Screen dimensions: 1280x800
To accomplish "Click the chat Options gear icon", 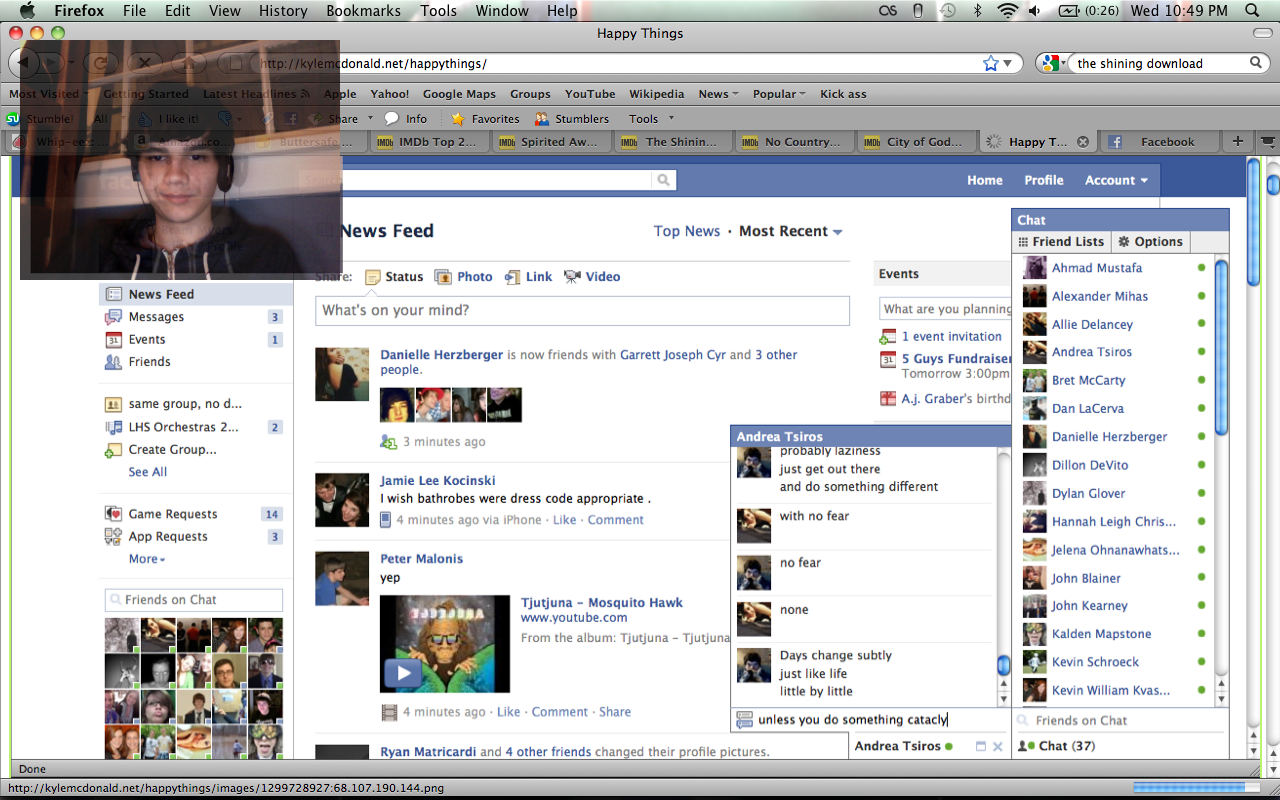I will tap(1124, 242).
